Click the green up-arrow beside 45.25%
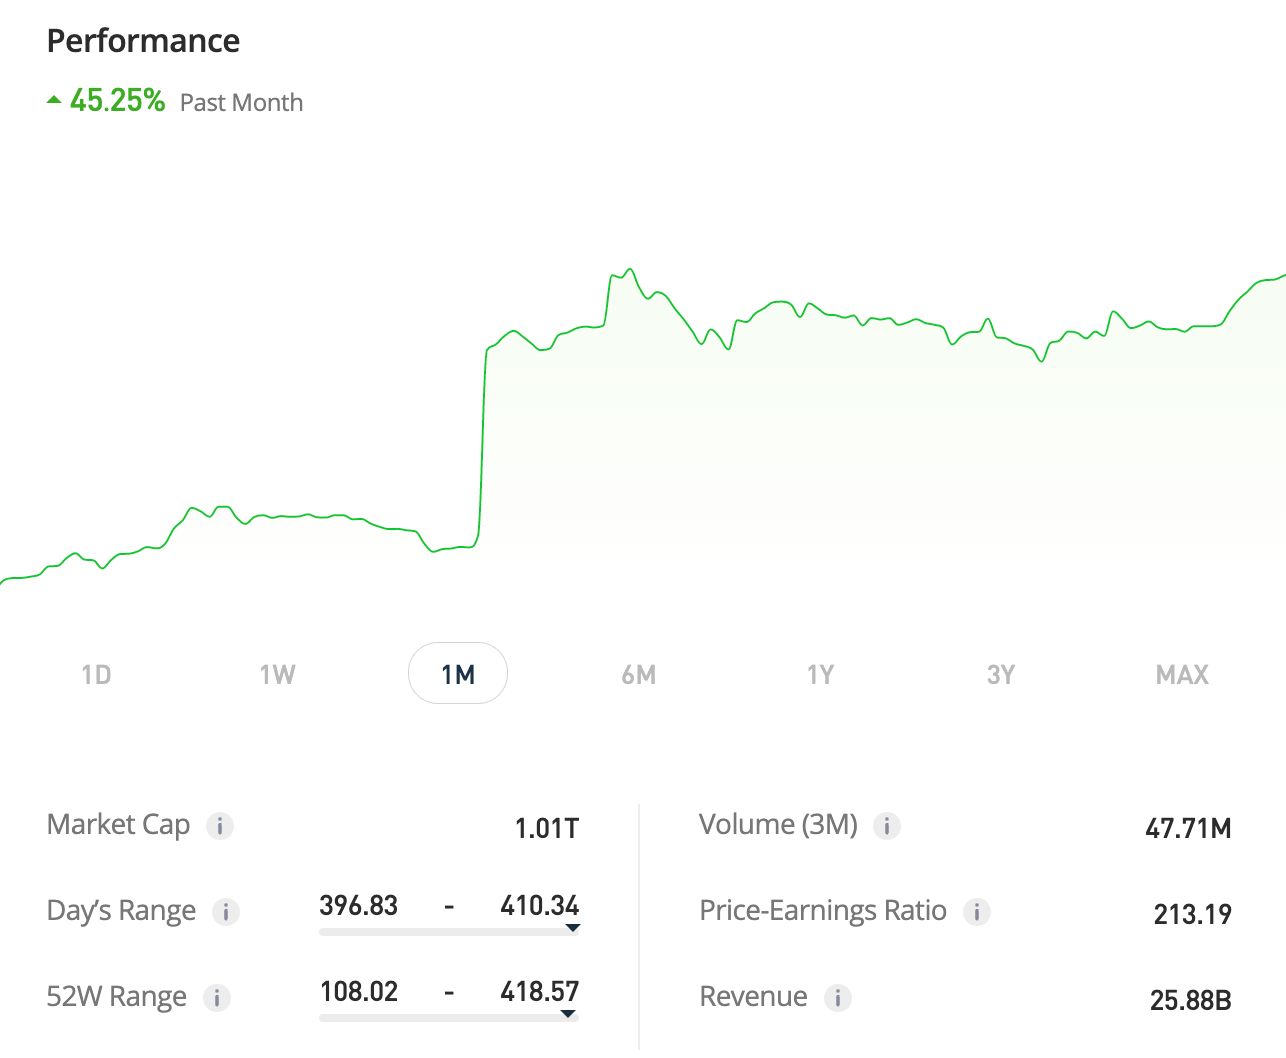The height and width of the screenshot is (1058, 1286). 54,100
